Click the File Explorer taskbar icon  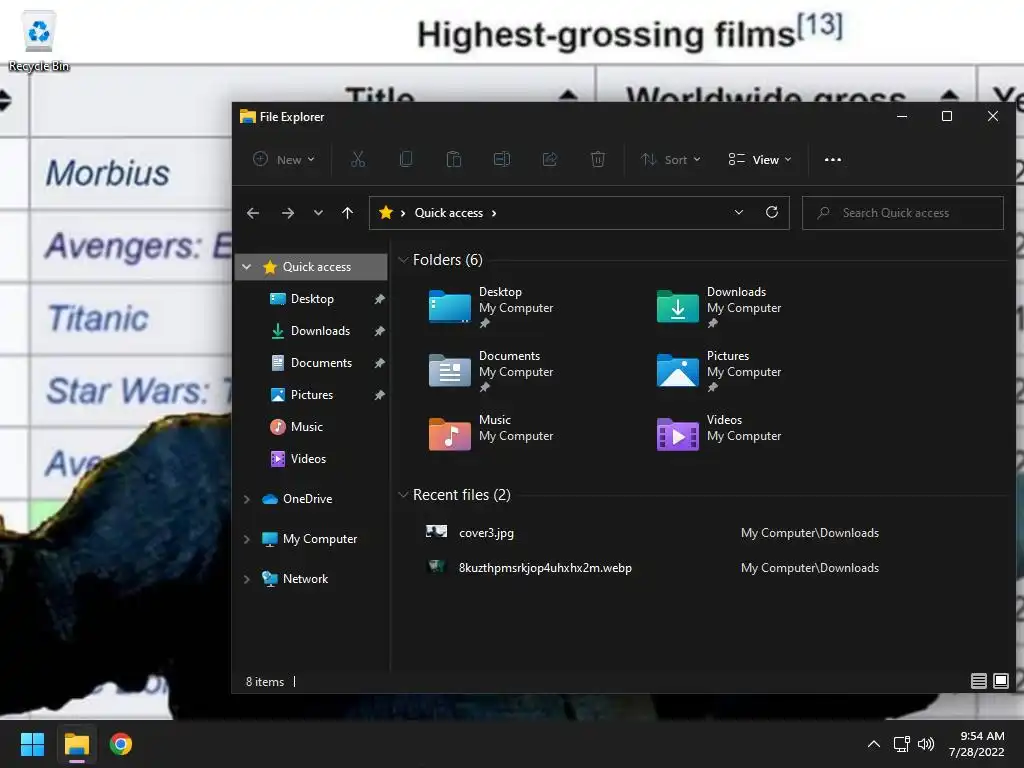point(76,744)
